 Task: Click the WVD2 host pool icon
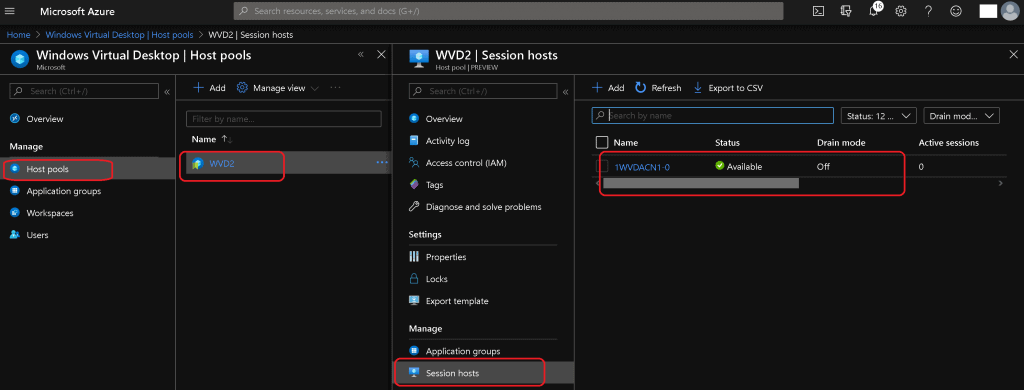(197, 163)
